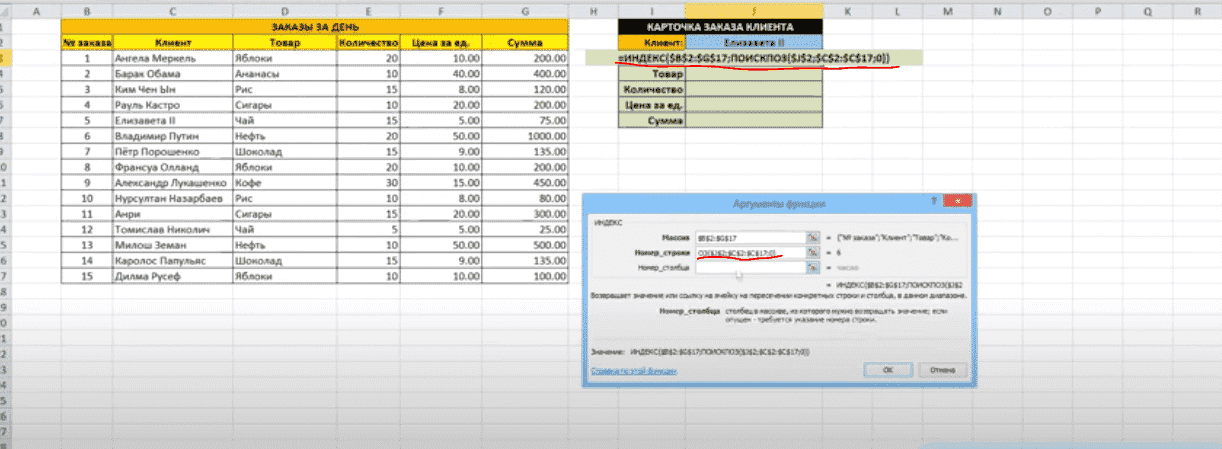Click the Массив input field

(x=751, y=237)
